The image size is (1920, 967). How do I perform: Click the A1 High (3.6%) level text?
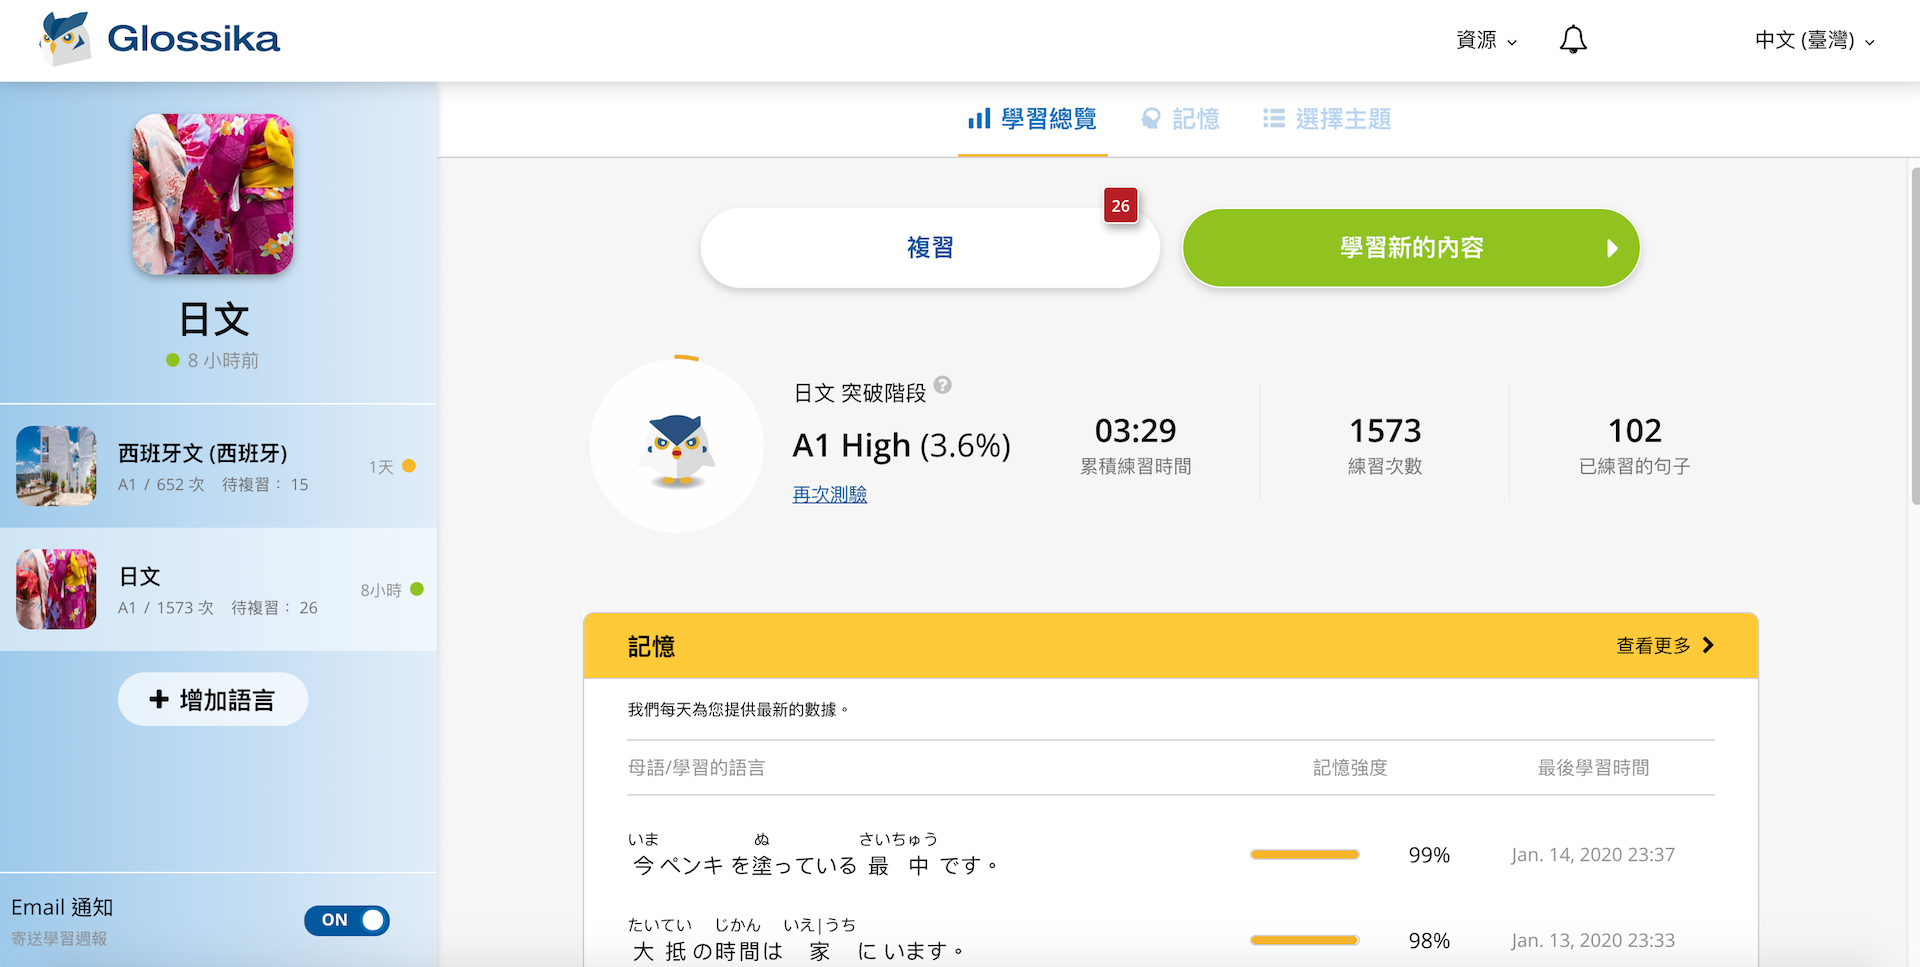click(902, 446)
